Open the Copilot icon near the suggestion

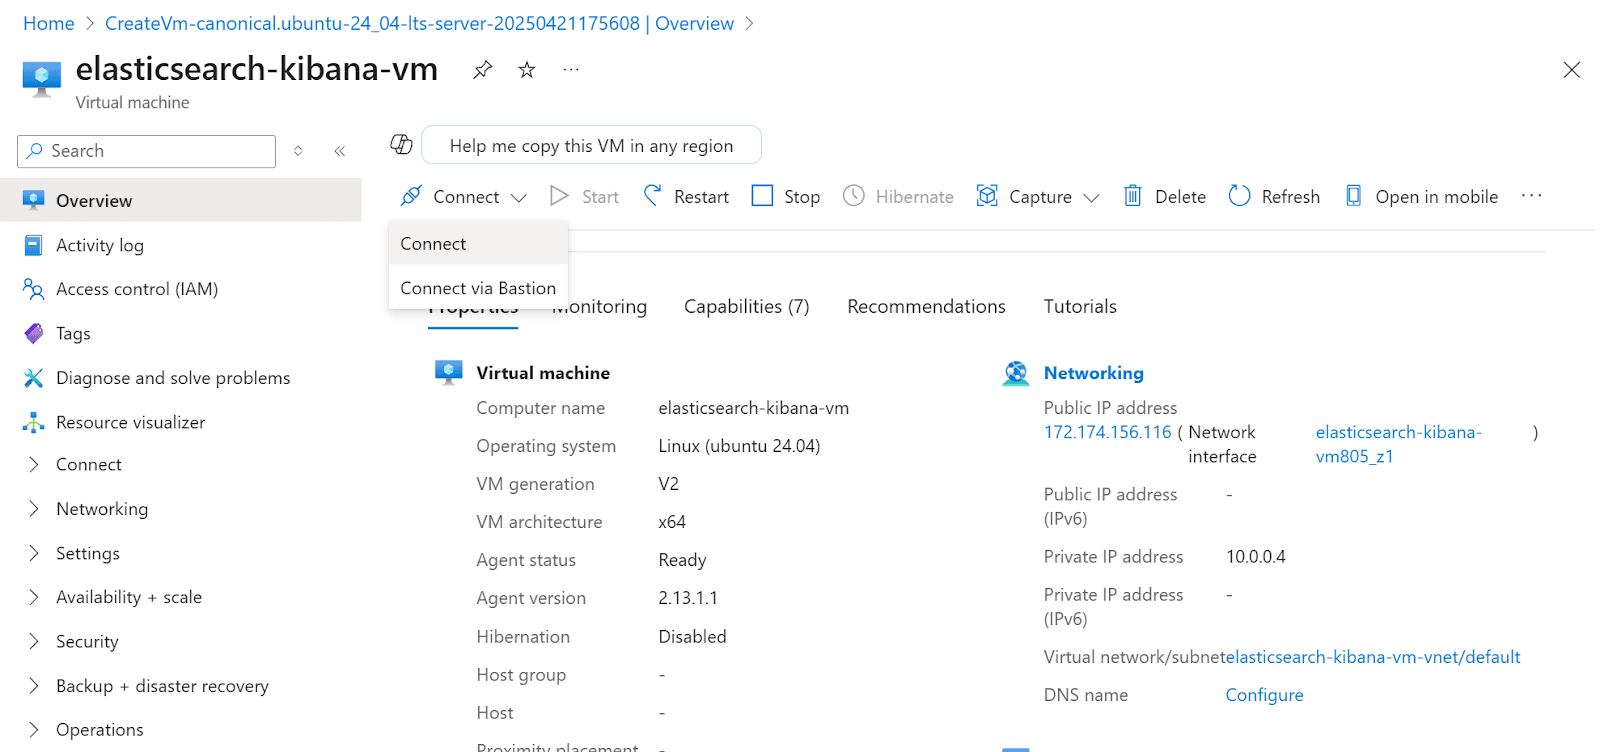[401, 145]
